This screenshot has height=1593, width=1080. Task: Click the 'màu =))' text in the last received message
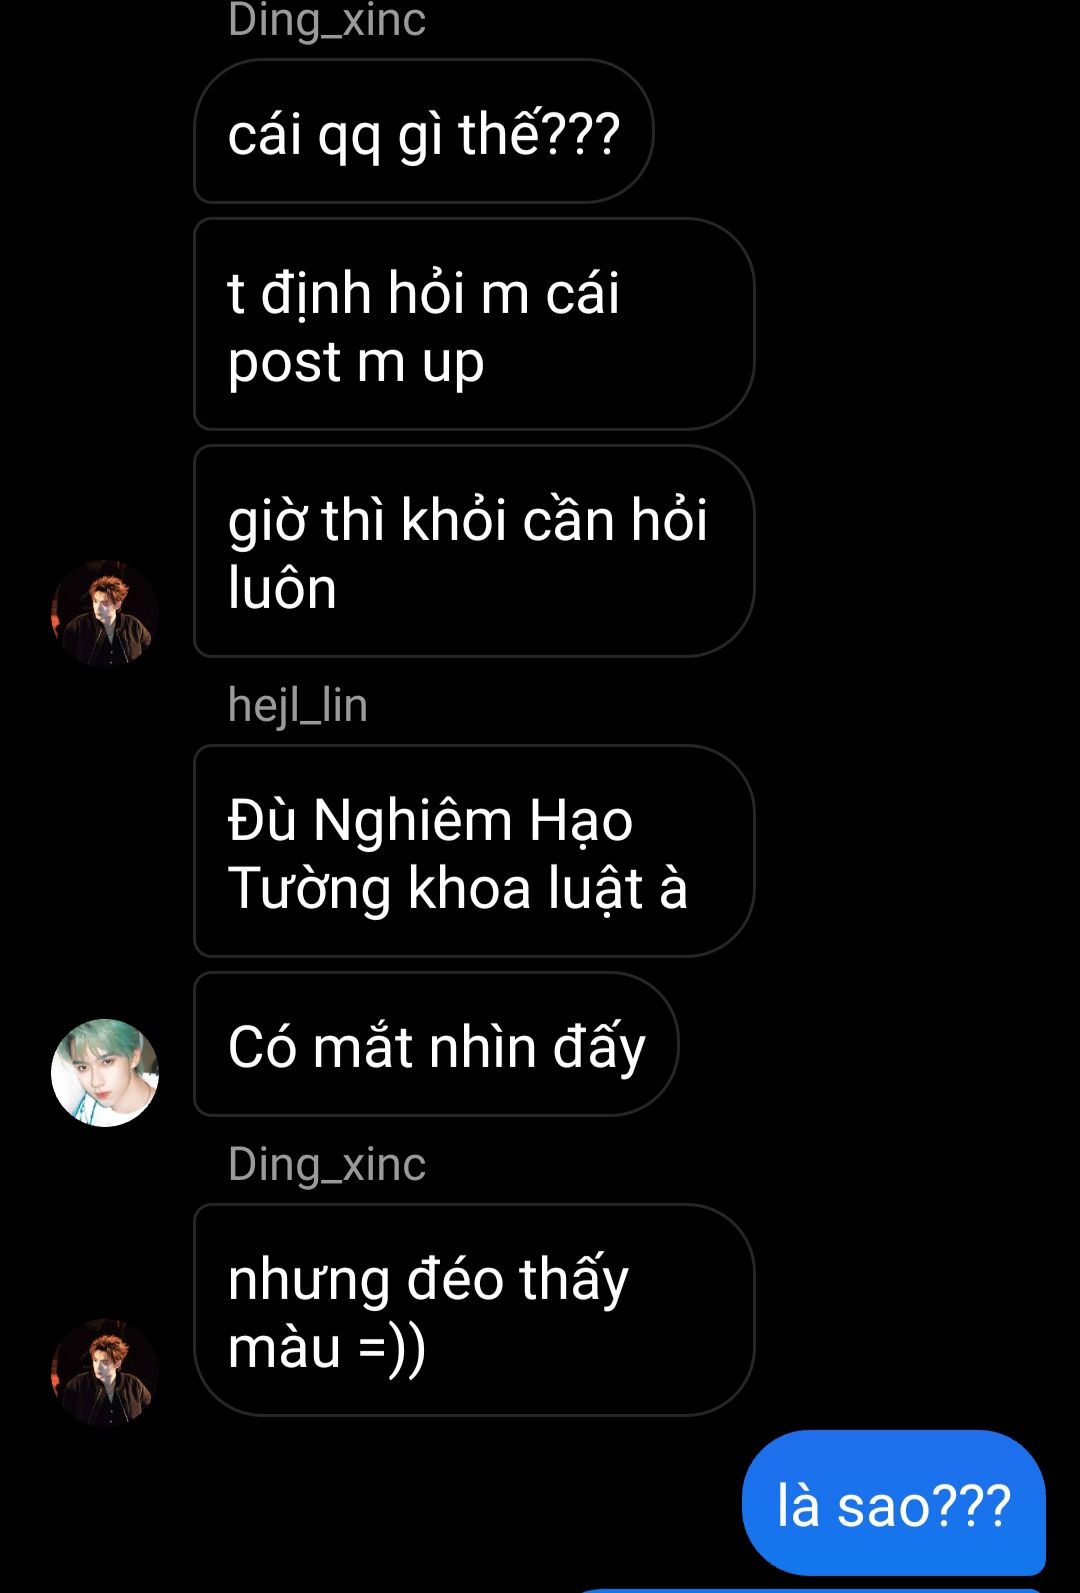point(327,1347)
